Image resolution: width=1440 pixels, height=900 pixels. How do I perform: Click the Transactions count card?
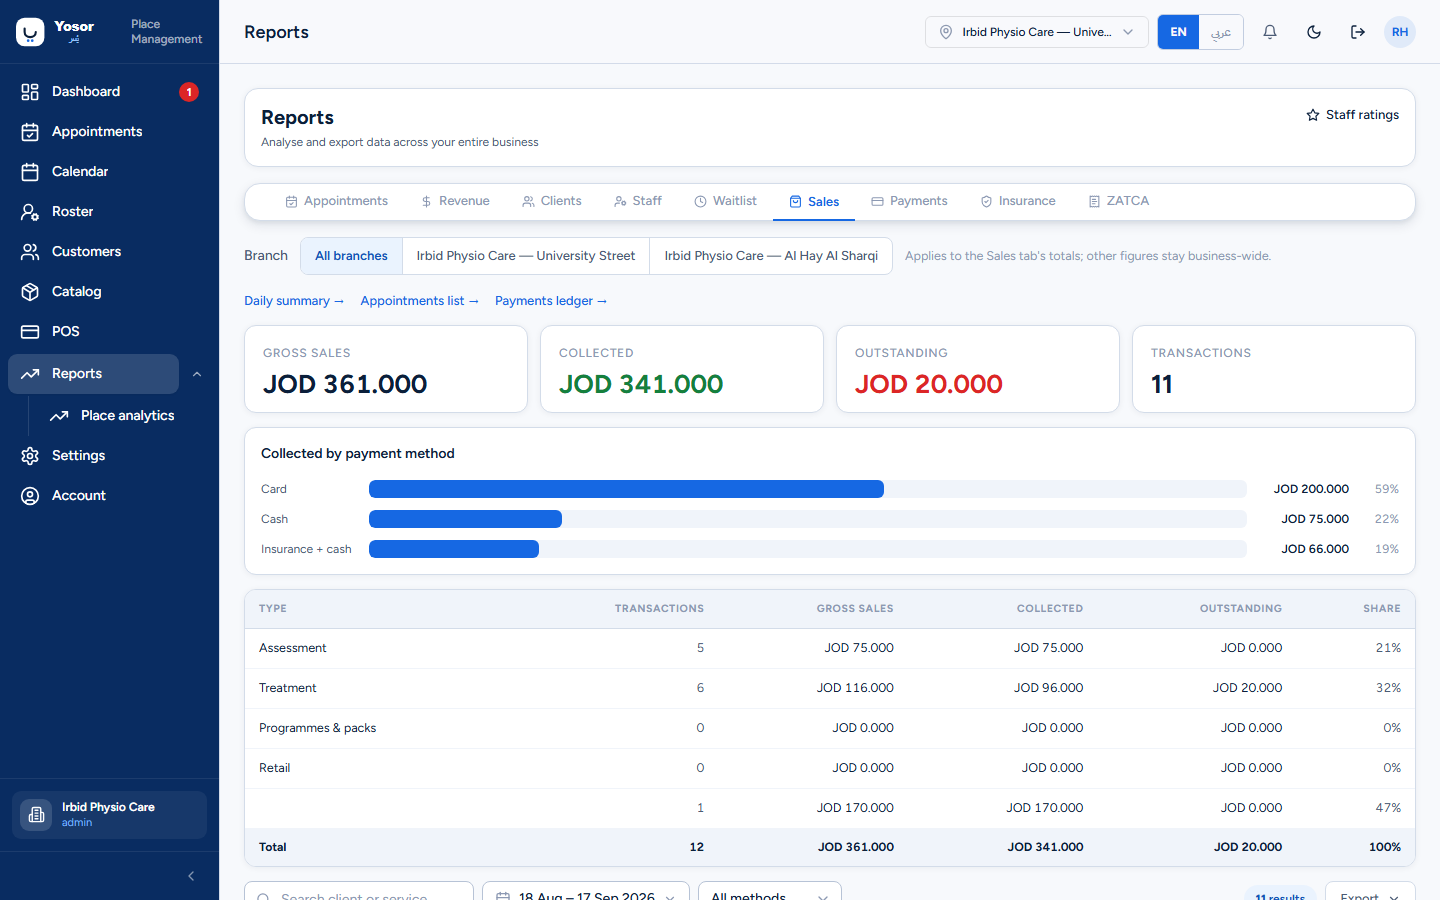coord(1274,369)
